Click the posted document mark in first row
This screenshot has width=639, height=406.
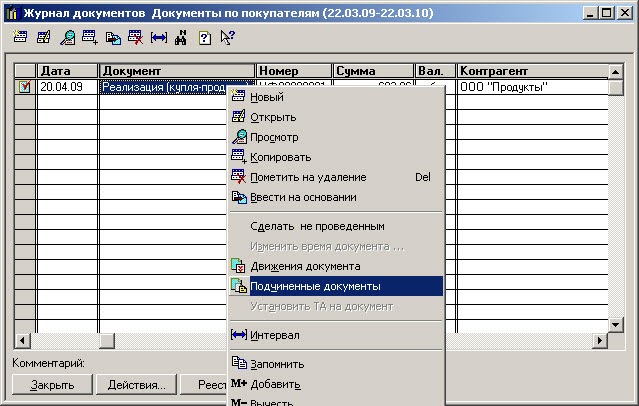[x=24, y=87]
